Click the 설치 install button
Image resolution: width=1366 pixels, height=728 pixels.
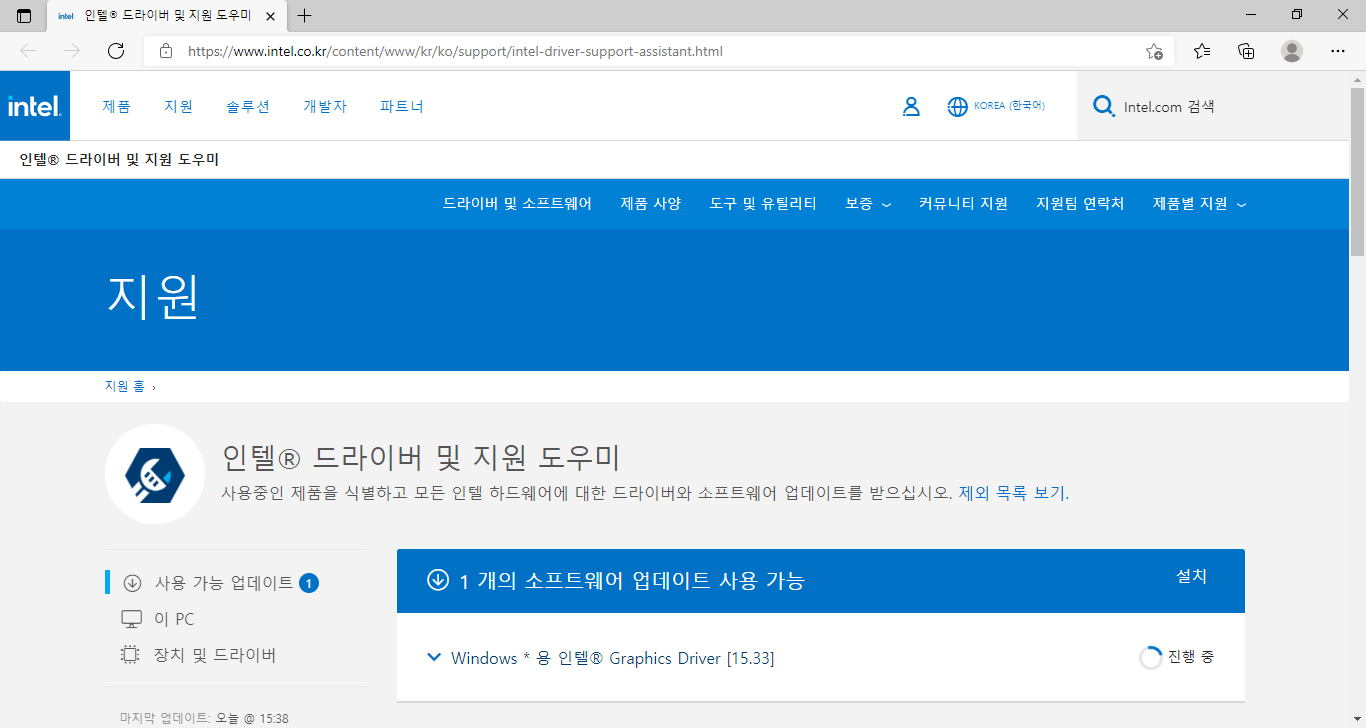1192,577
